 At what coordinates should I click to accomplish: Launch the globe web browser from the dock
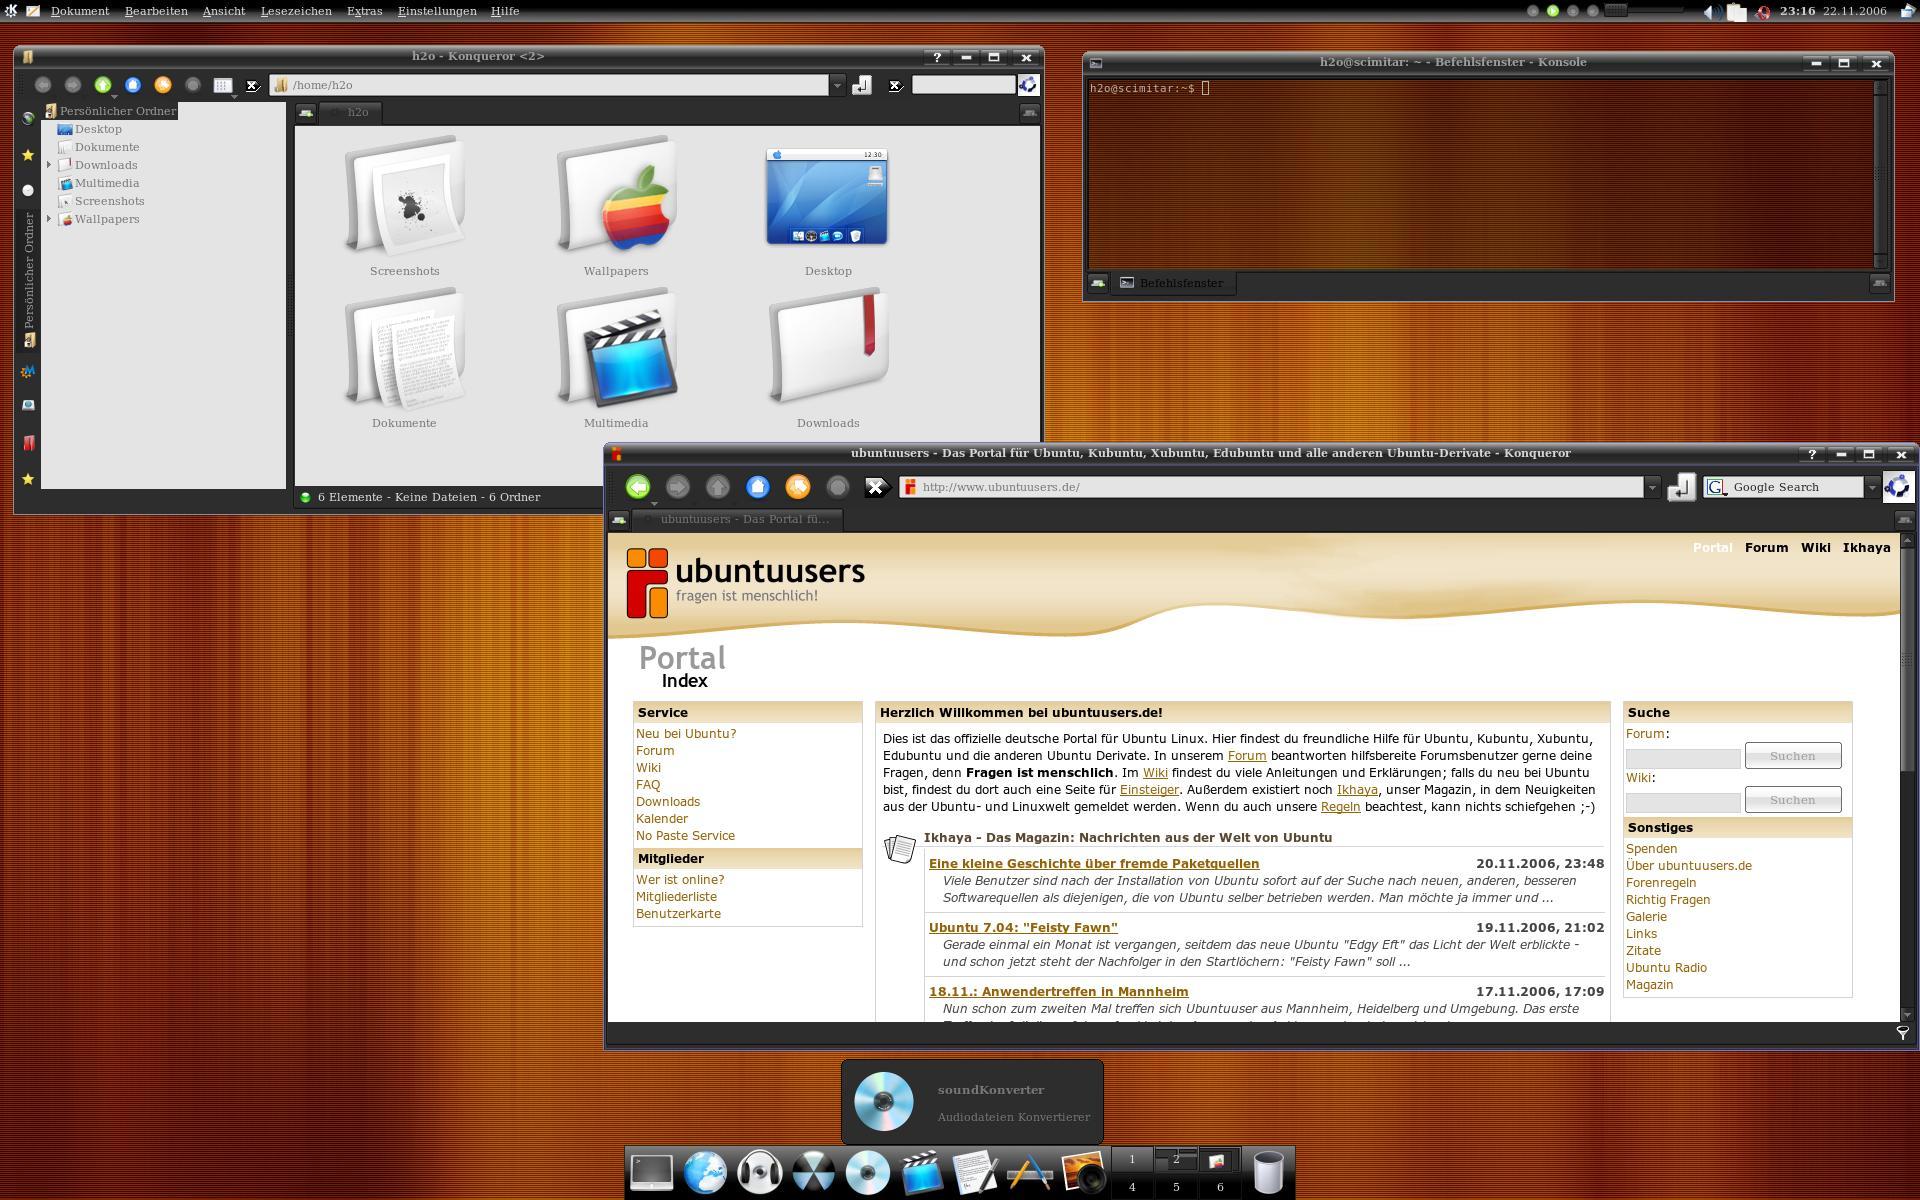(705, 1172)
